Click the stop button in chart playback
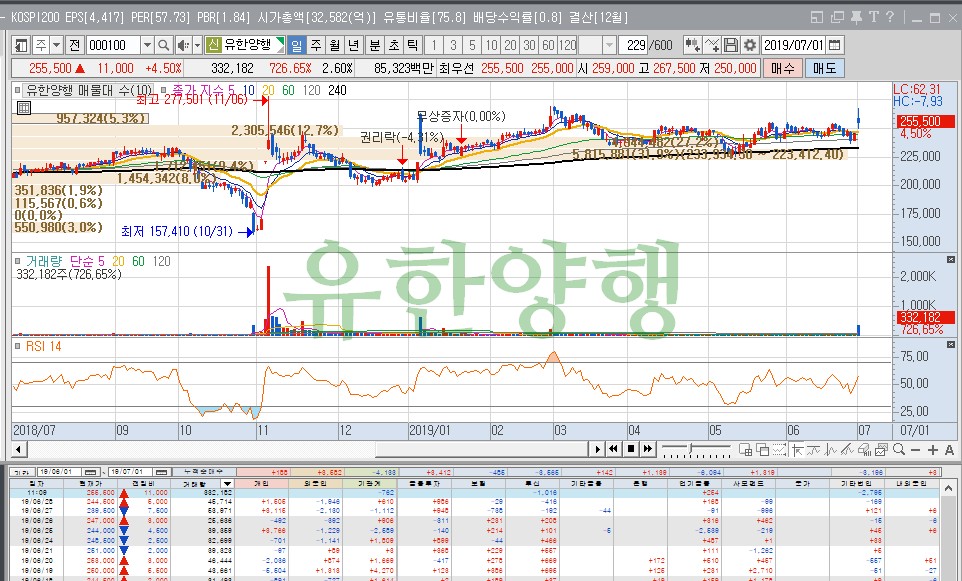Image resolution: width=962 pixels, height=581 pixels. pyautogui.click(x=631, y=449)
